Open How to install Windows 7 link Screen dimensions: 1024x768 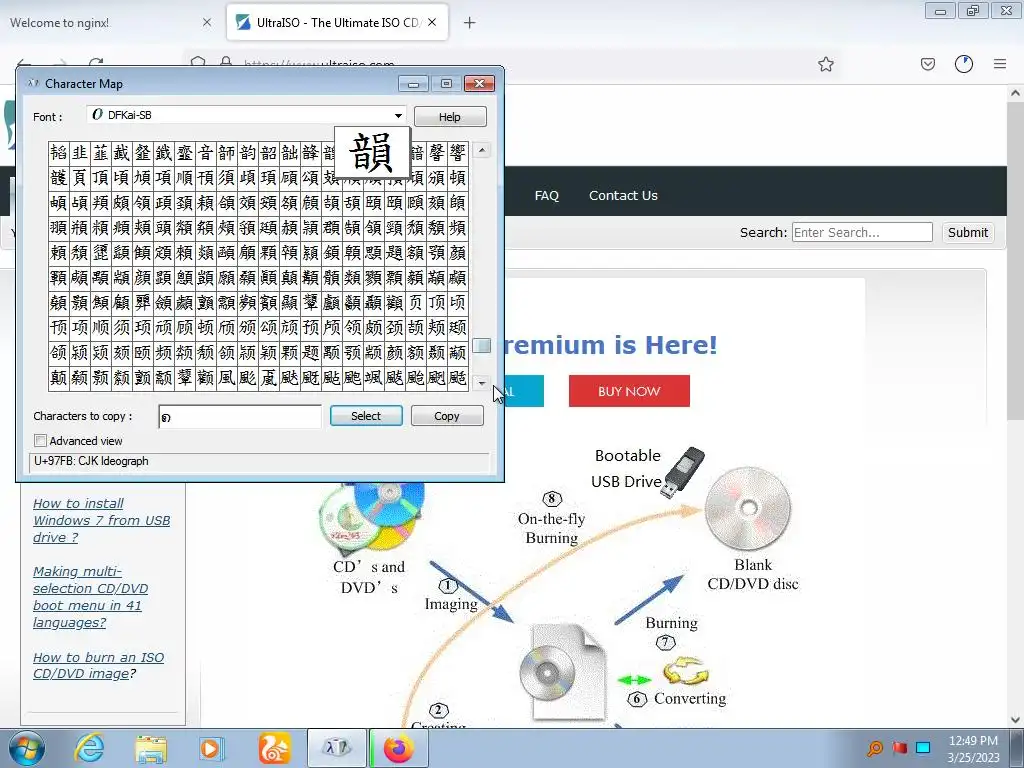[101, 520]
